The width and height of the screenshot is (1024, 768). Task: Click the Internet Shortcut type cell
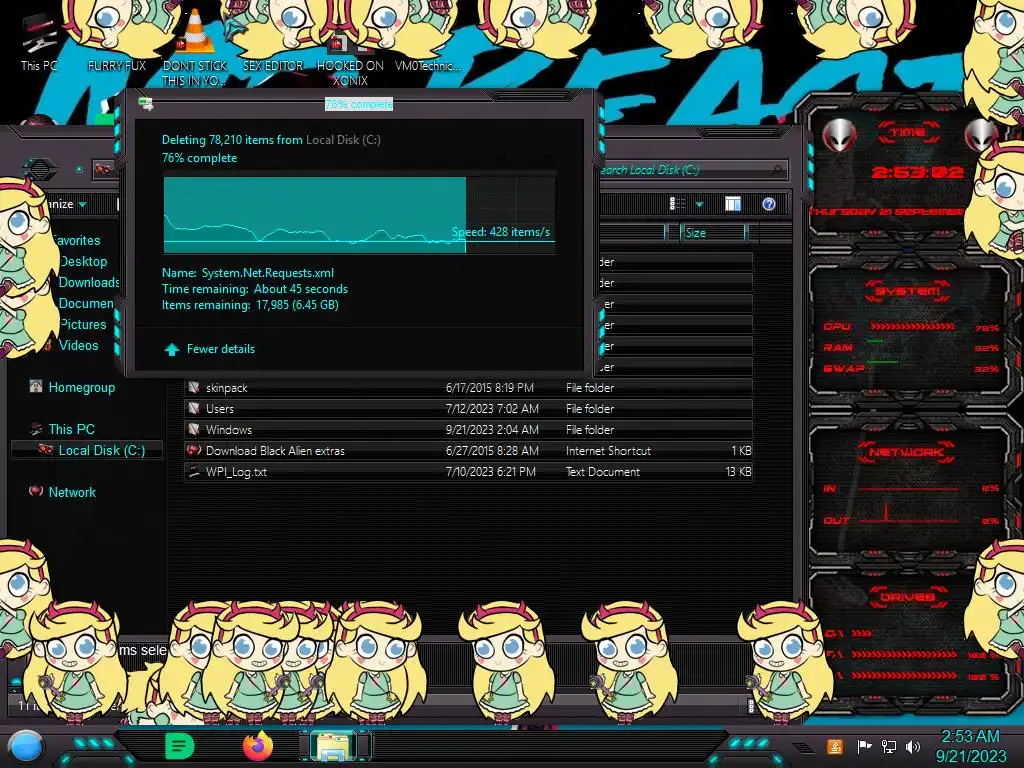click(608, 451)
